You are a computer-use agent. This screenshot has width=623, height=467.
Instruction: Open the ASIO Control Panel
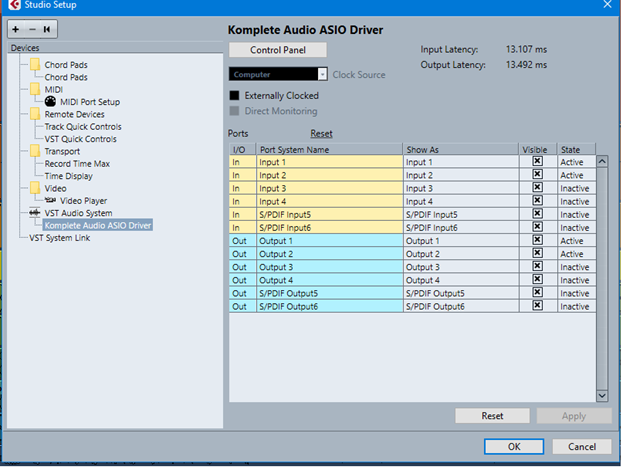(x=278, y=50)
